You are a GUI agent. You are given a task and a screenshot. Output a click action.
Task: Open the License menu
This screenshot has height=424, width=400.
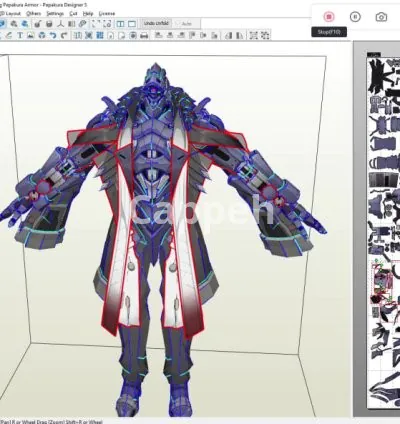(107, 14)
